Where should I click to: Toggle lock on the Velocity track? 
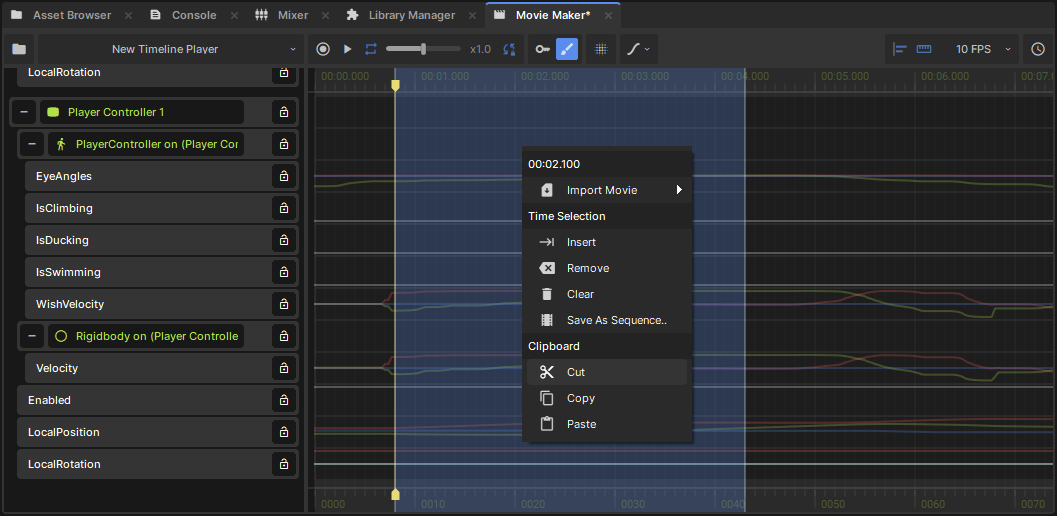(x=284, y=368)
